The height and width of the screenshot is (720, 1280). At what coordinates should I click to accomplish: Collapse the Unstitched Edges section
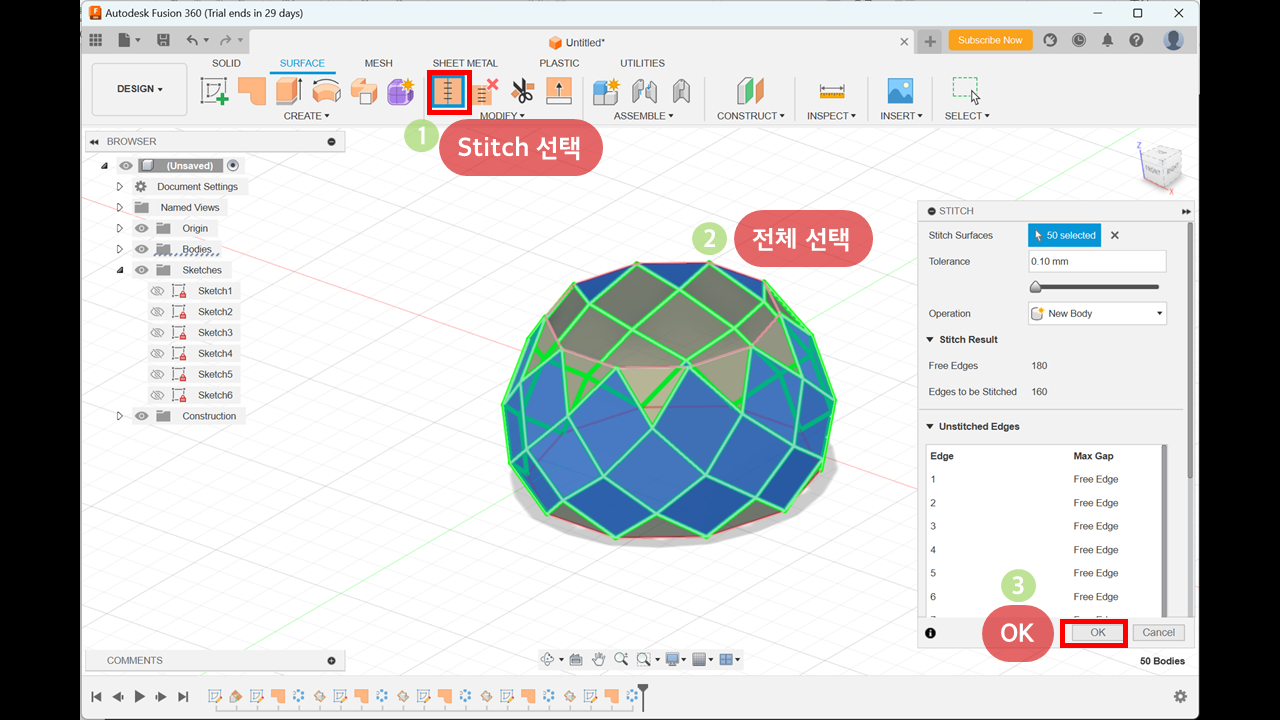point(931,427)
